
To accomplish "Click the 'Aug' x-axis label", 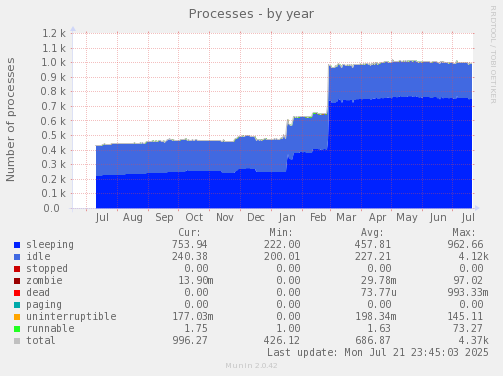I will 133,218.
